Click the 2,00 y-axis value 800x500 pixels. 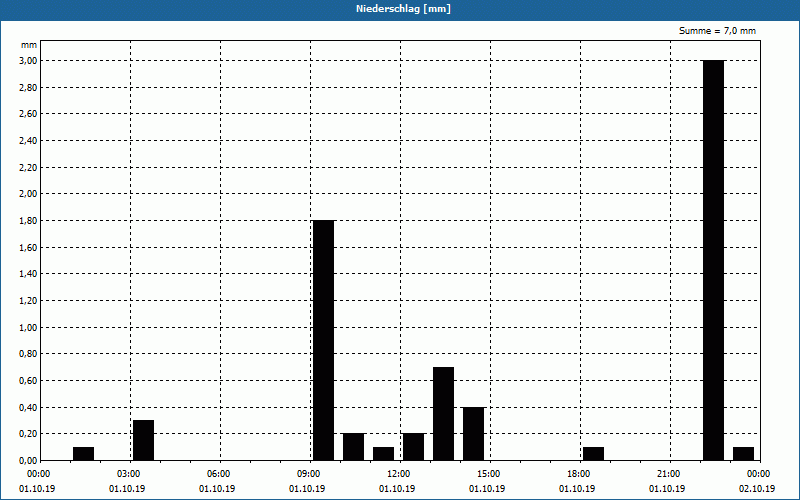28,194
